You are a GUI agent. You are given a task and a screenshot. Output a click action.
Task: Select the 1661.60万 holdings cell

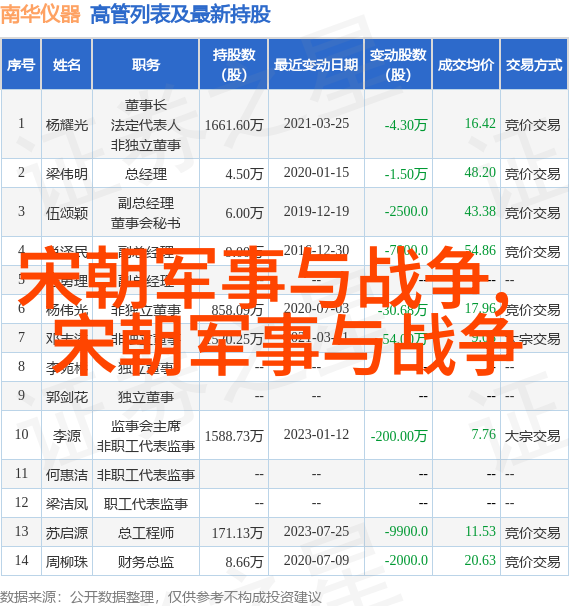(x=234, y=125)
